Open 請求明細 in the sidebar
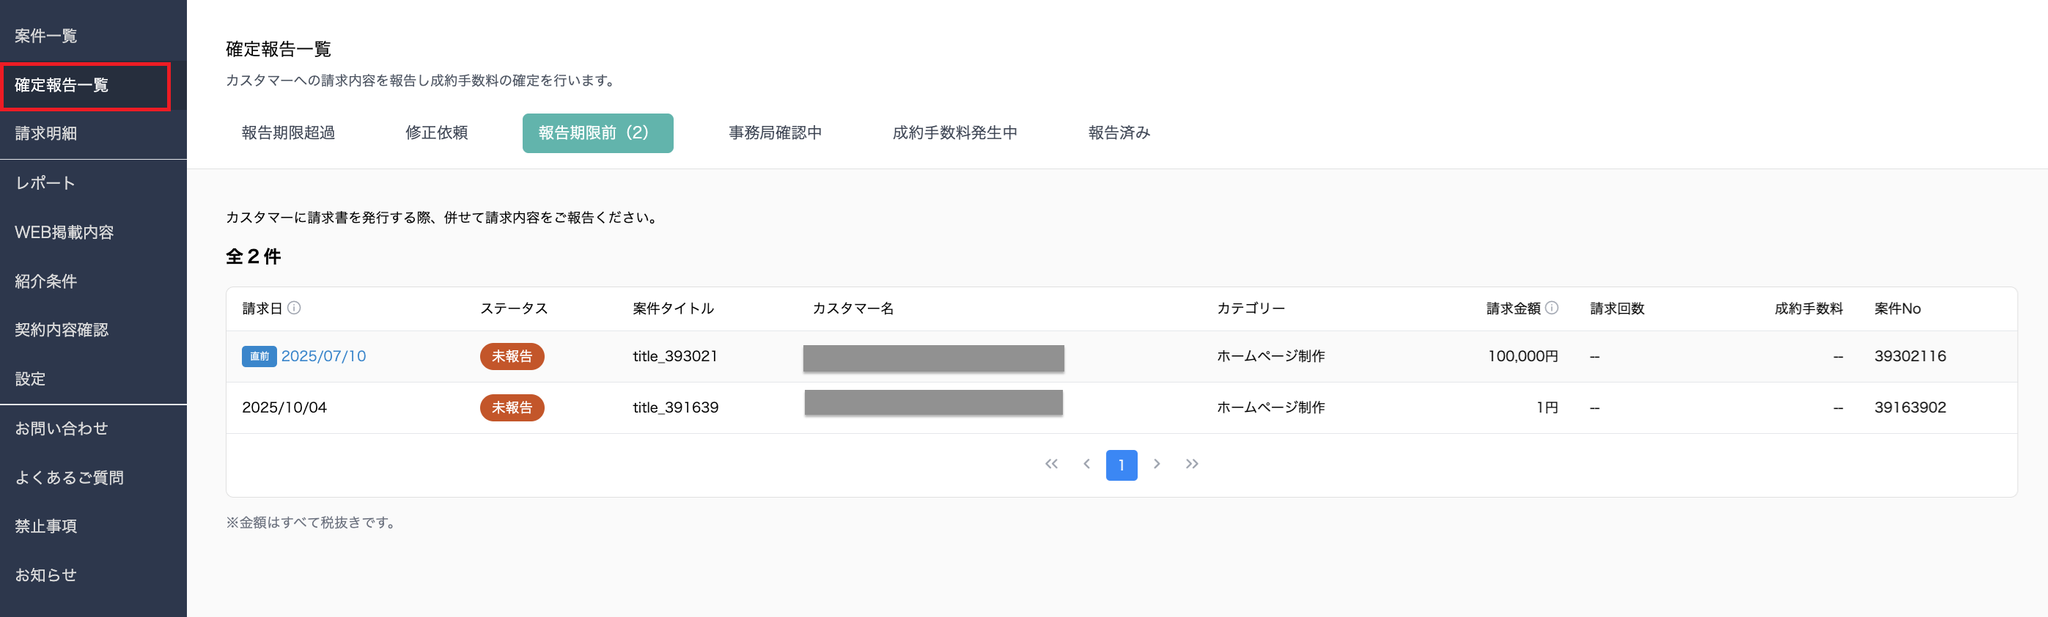 click(46, 134)
